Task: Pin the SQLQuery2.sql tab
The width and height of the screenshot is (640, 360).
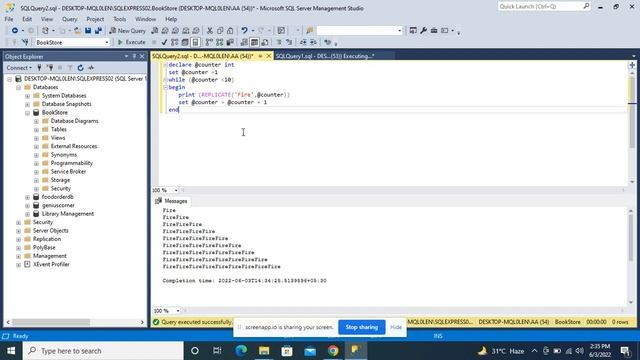Action: tap(260, 56)
